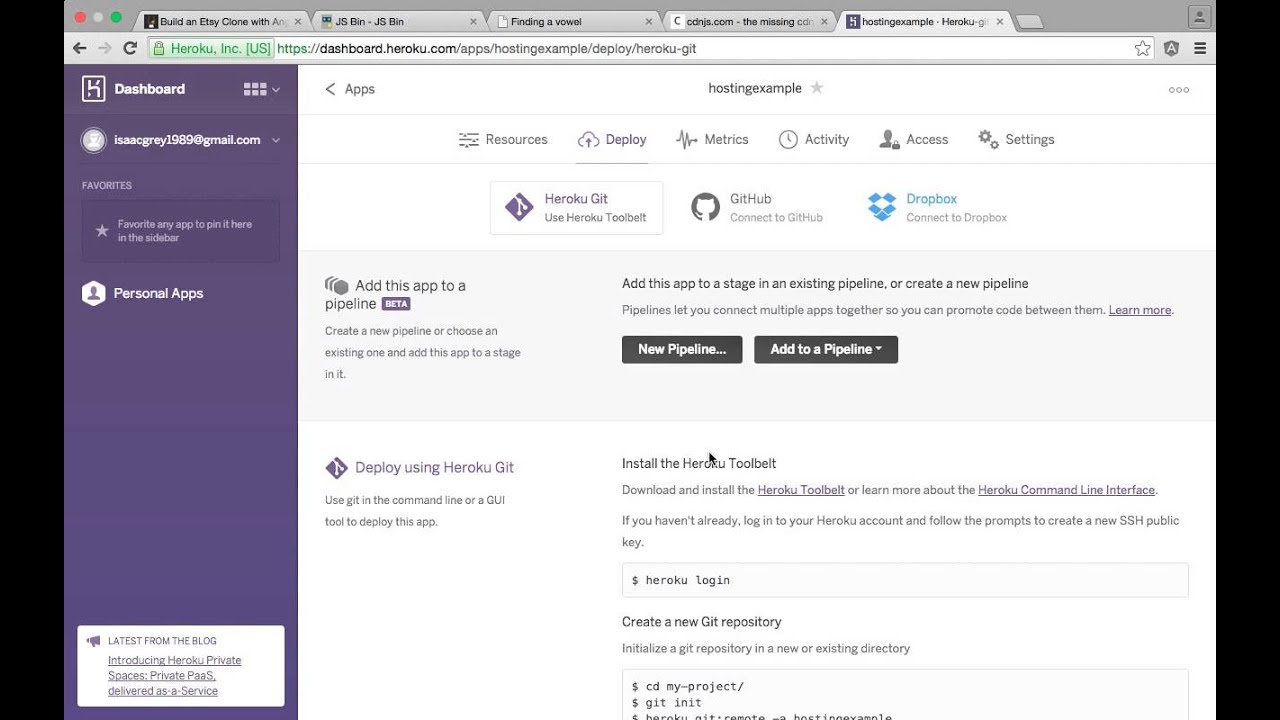
Task: Open the Learn more pipelines link
Action: pos(1140,310)
